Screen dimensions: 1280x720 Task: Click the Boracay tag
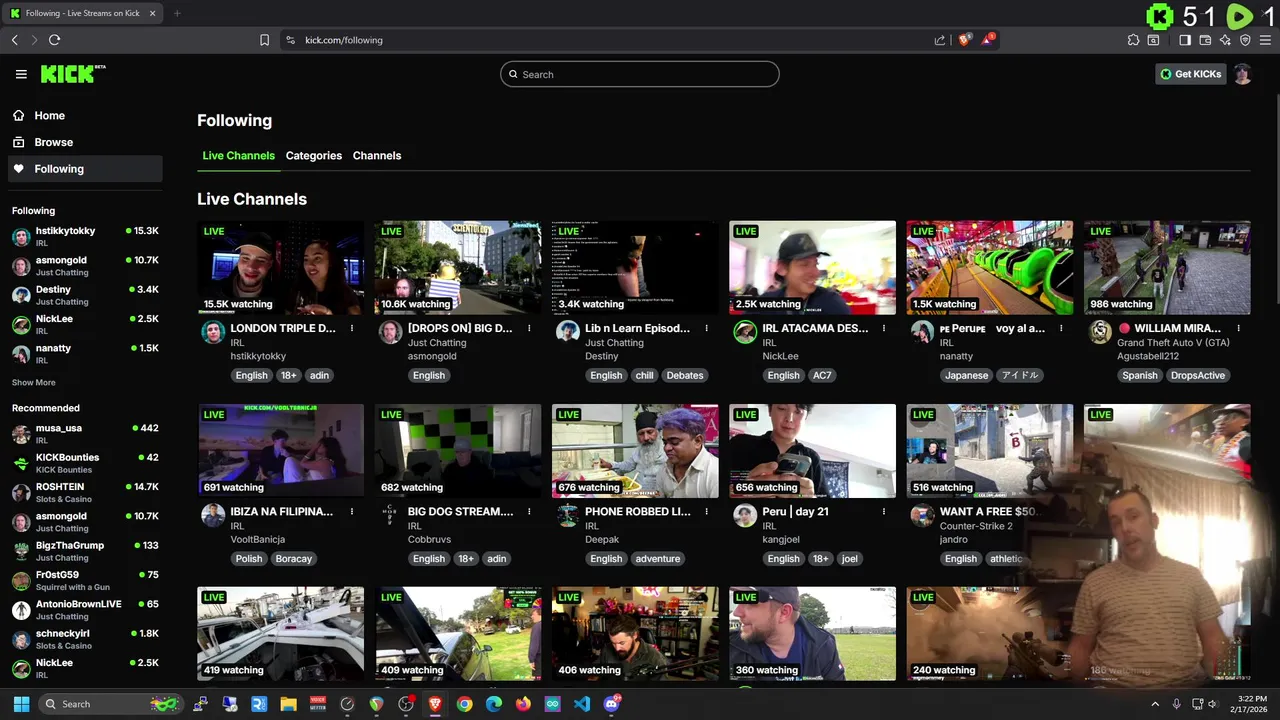coord(294,559)
